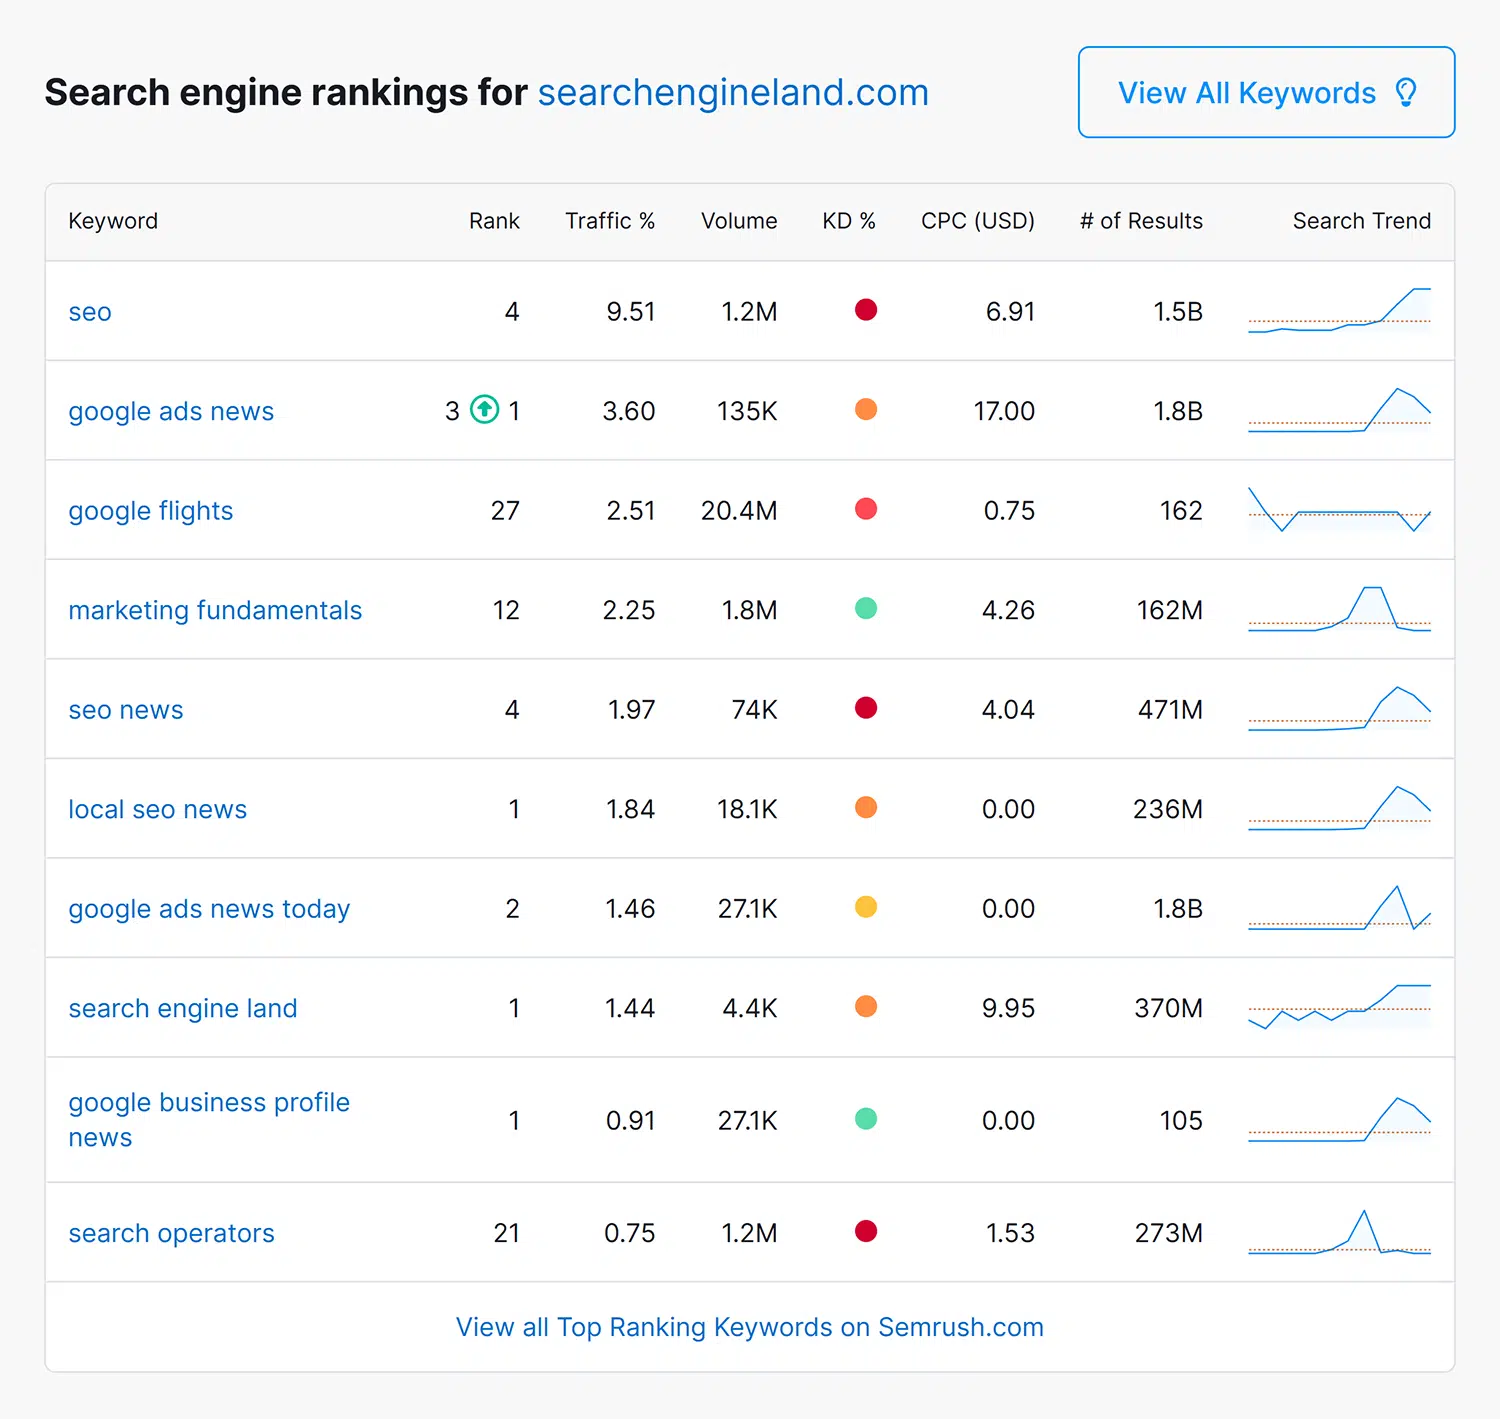Open the seo keyword link
This screenshot has height=1419, width=1500.
click(89, 311)
